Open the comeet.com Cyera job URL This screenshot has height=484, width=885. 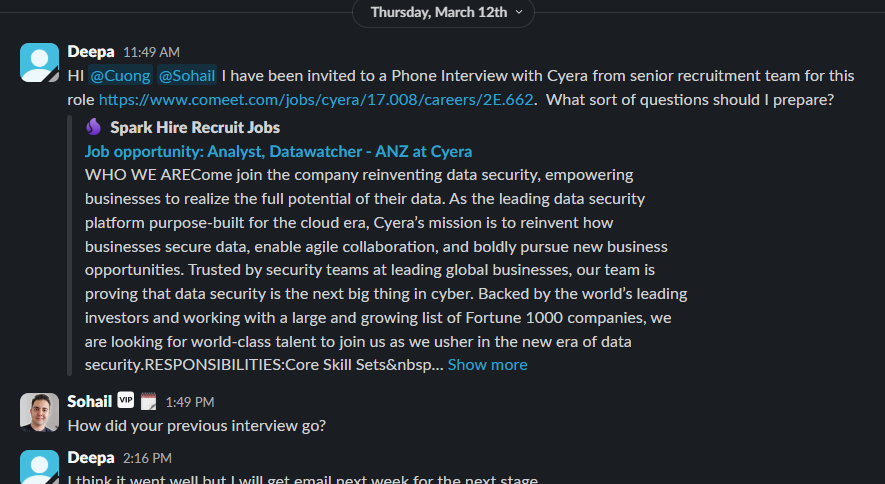tap(316, 99)
